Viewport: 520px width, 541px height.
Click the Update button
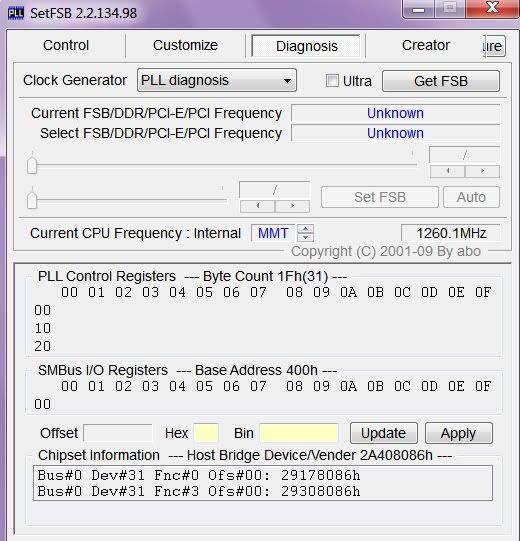coord(384,433)
